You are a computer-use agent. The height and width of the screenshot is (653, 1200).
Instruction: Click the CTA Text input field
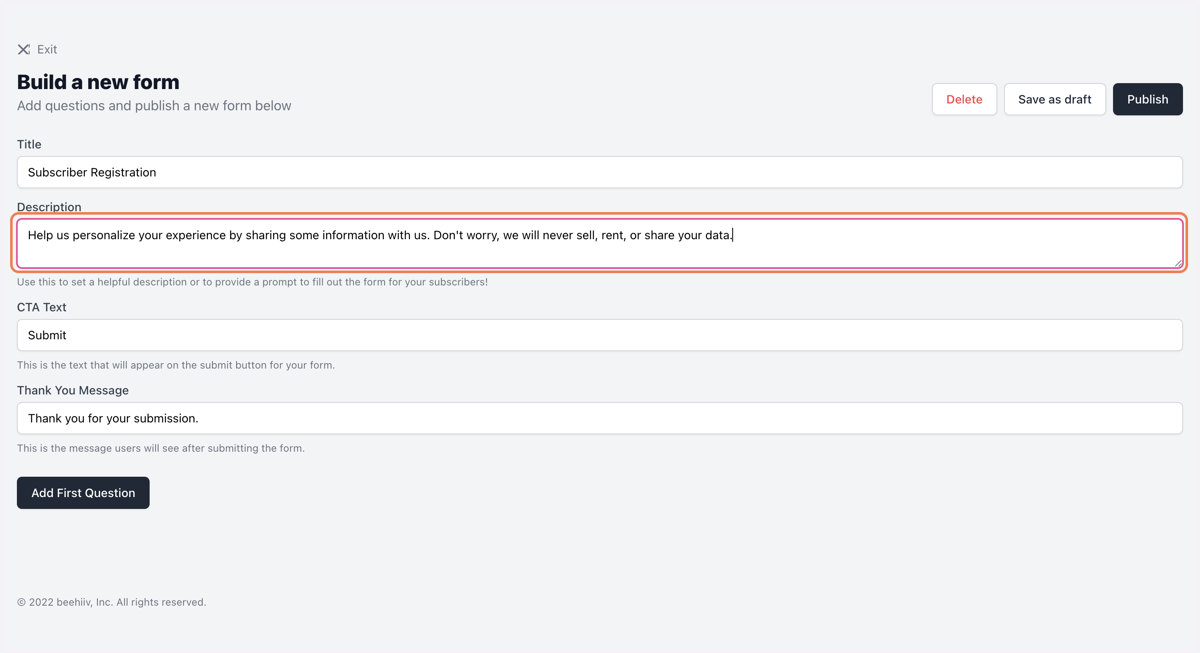click(x=600, y=335)
